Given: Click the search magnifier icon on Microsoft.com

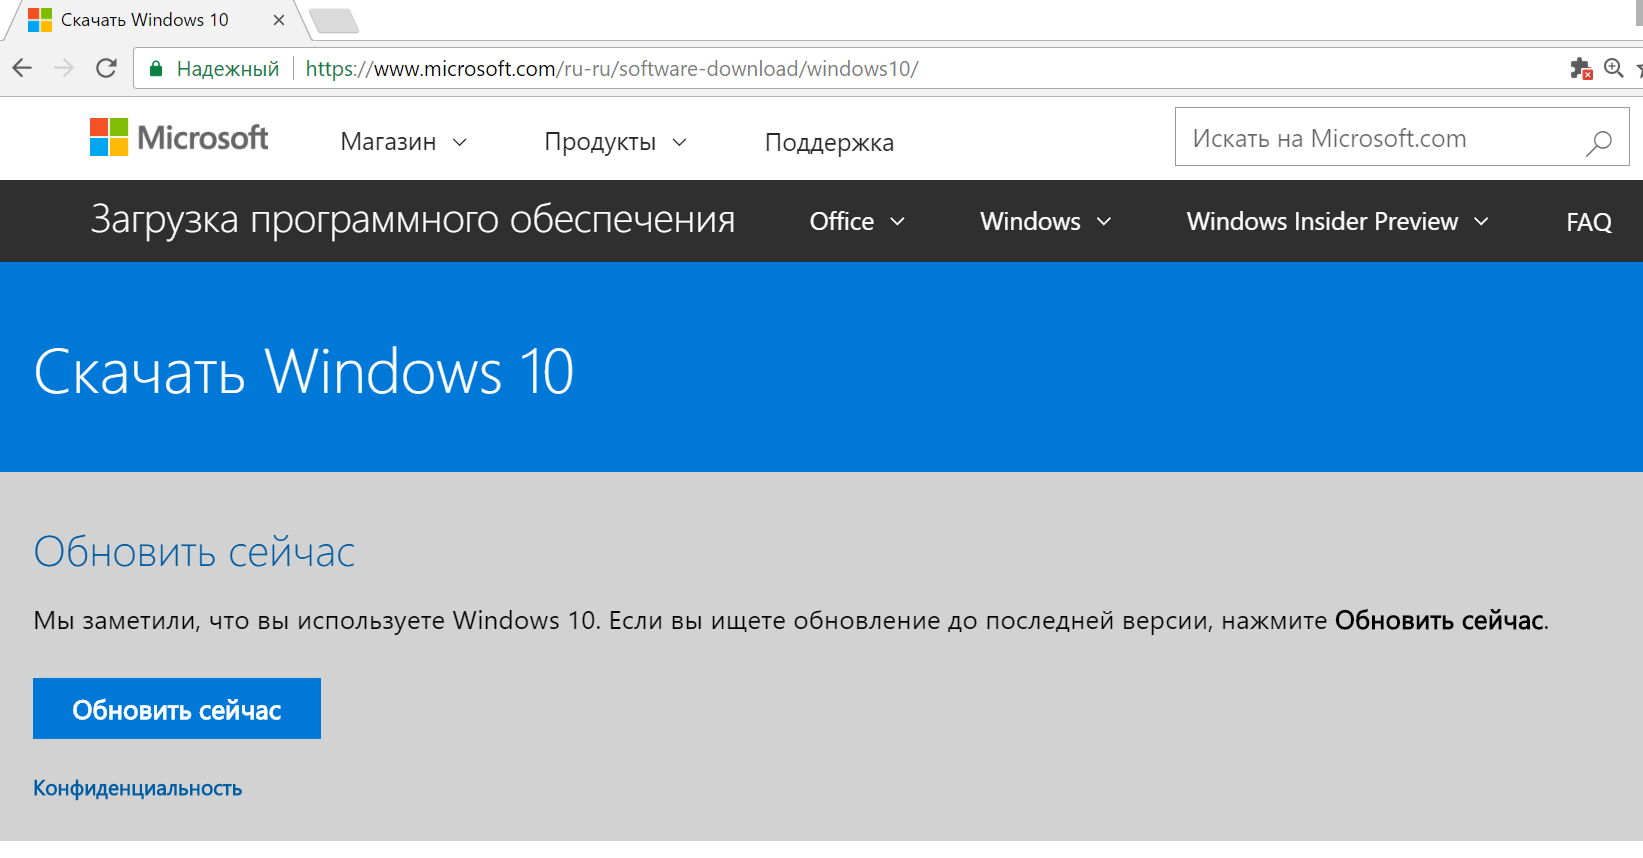Looking at the screenshot, I should coord(1598,142).
